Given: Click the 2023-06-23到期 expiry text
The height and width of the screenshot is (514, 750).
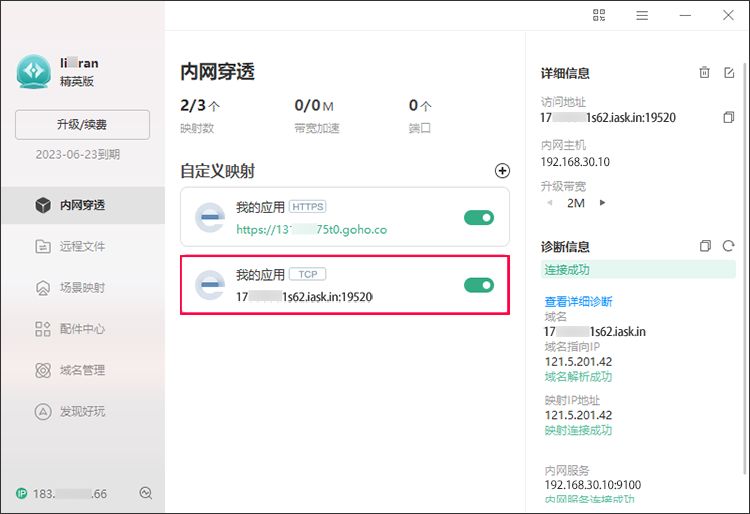Looking at the screenshot, I should (x=78, y=154).
